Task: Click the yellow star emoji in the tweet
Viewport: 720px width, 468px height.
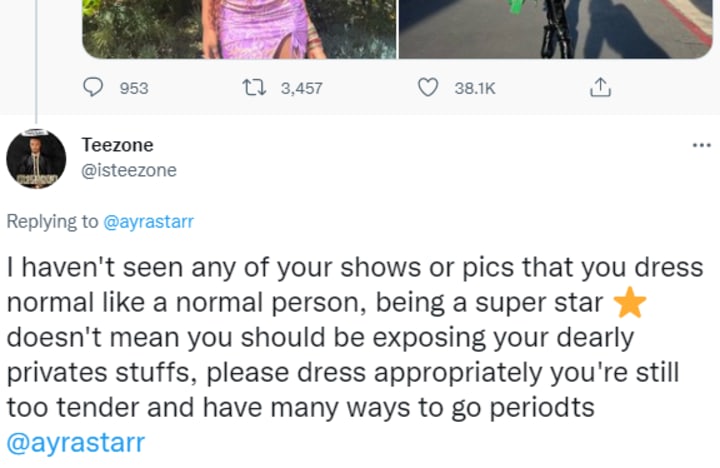Action: pos(628,302)
